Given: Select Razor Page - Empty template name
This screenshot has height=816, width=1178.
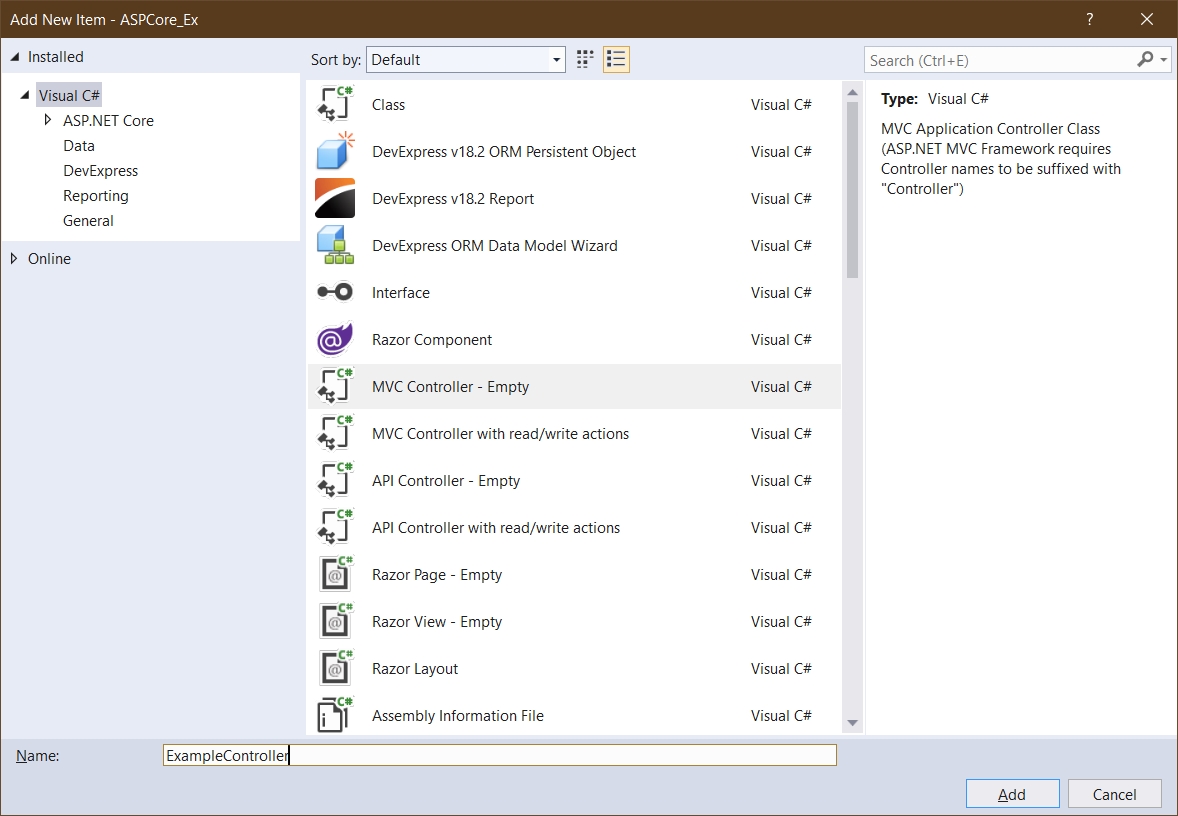Looking at the screenshot, I should 436,575.
